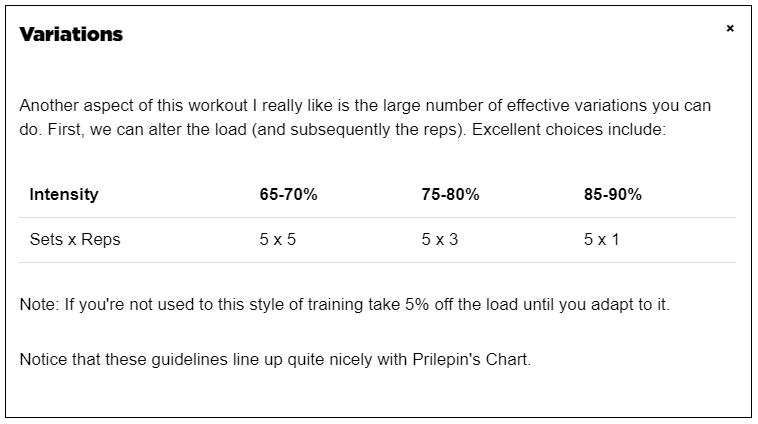Click the 5 x 3 table cell
758x424 pixels.
(439, 240)
